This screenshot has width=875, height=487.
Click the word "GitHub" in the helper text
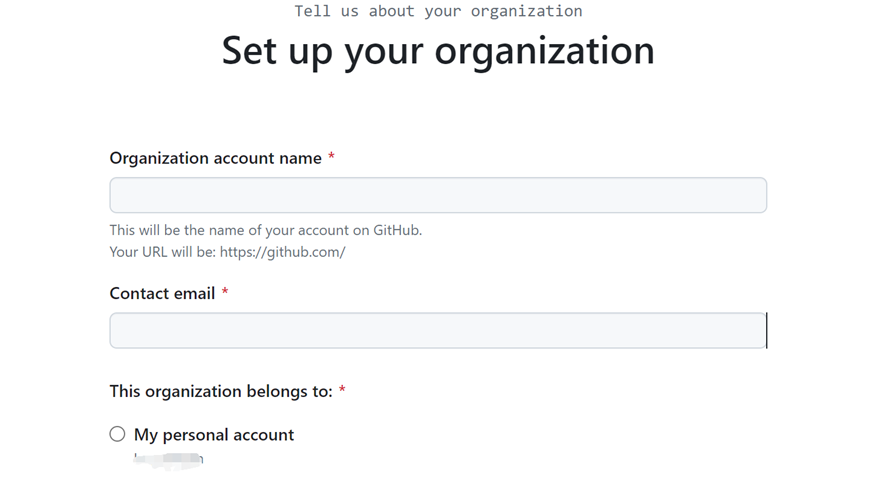(397, 230)
